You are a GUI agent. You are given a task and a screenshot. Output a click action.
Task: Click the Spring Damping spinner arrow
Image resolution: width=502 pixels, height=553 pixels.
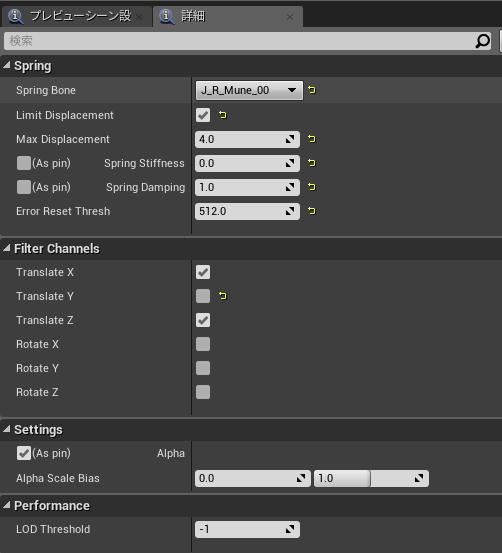point(290,187)
